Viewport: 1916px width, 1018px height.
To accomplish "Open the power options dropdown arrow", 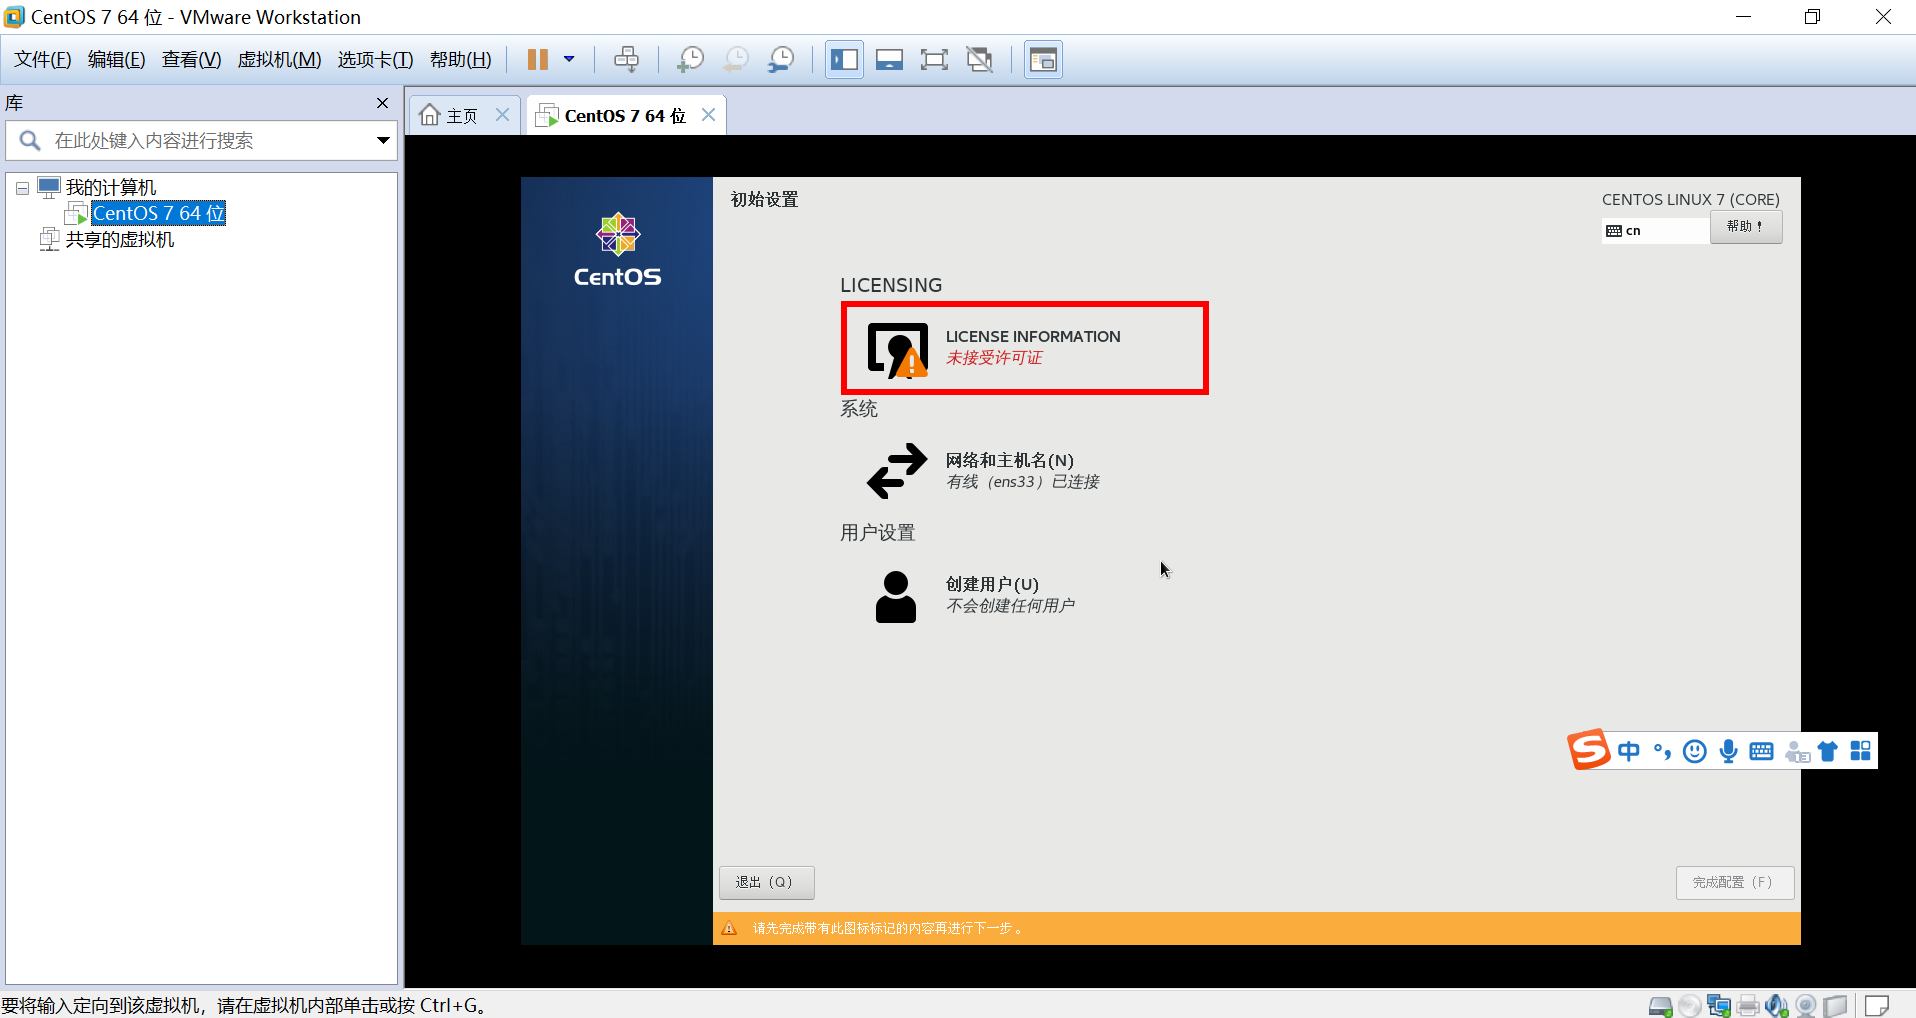I will 569,59.
